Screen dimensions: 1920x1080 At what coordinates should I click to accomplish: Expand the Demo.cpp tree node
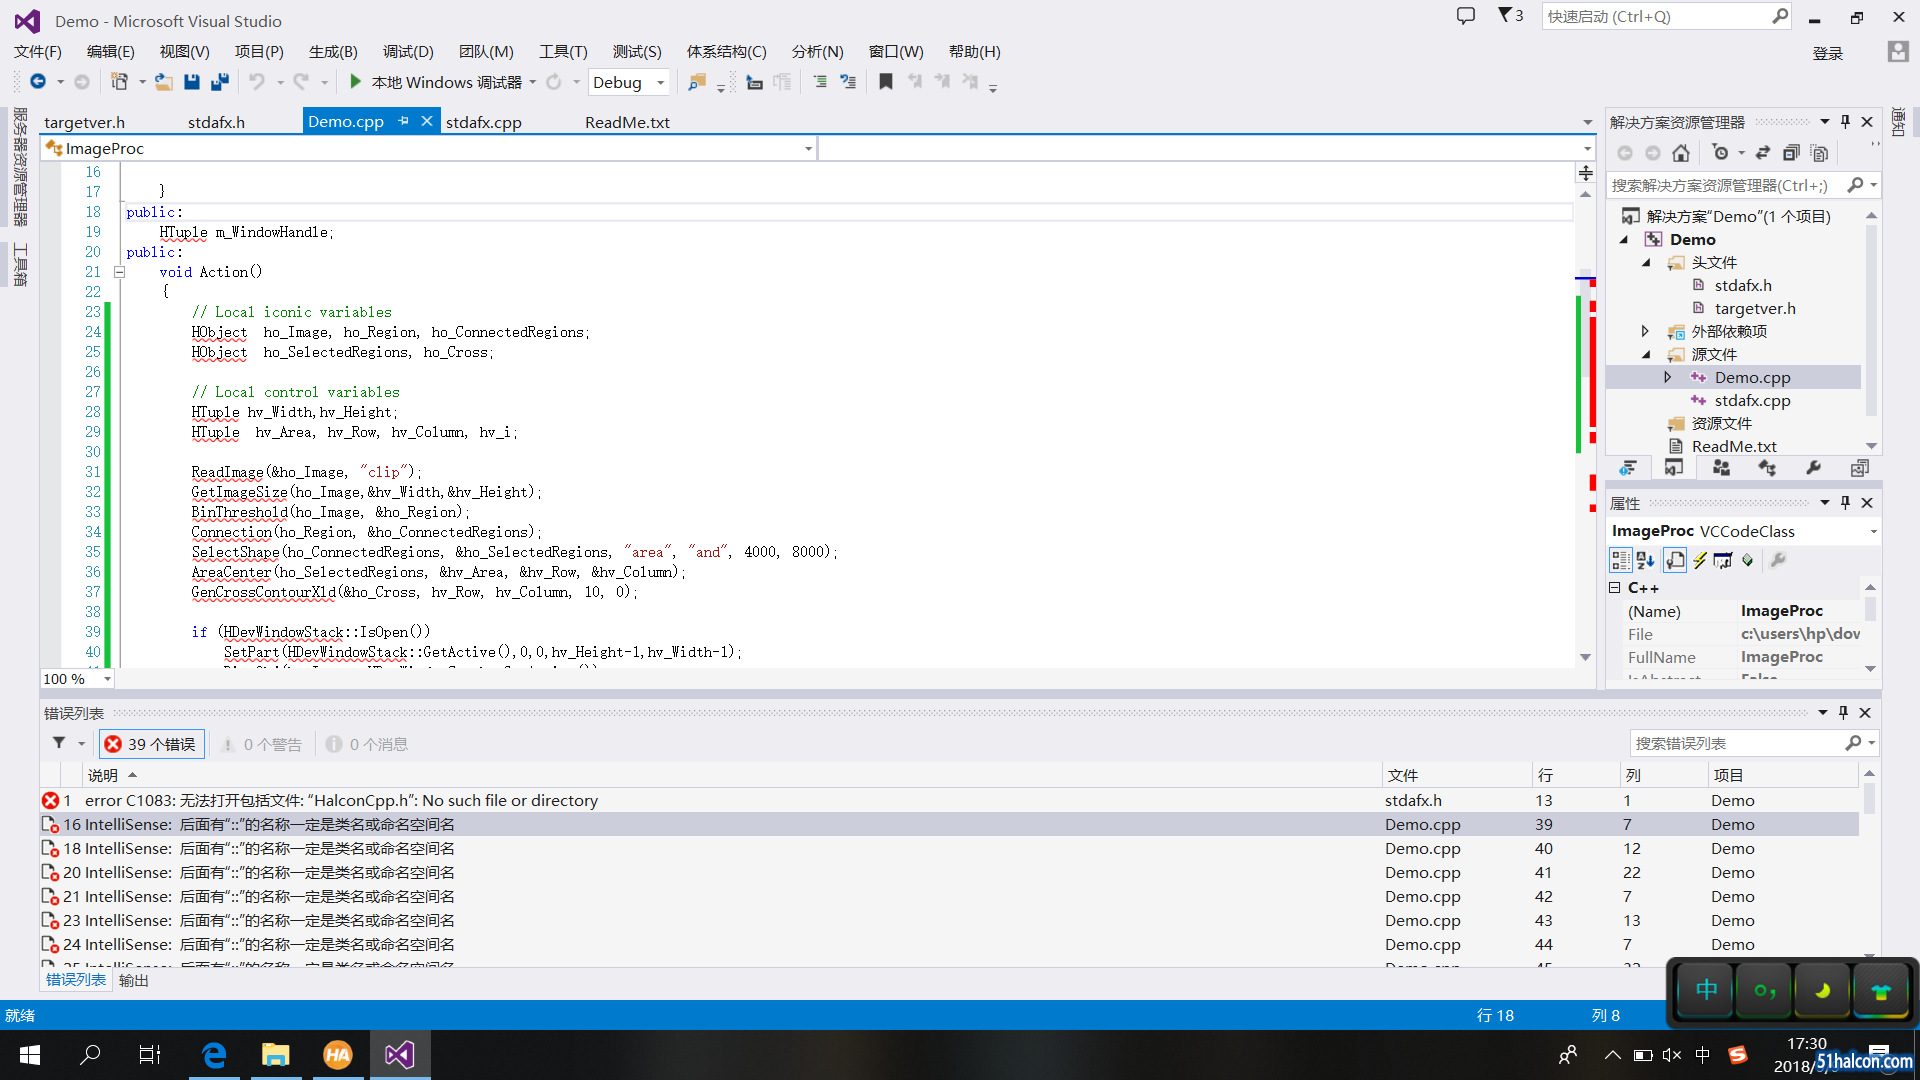(1667, 377)
